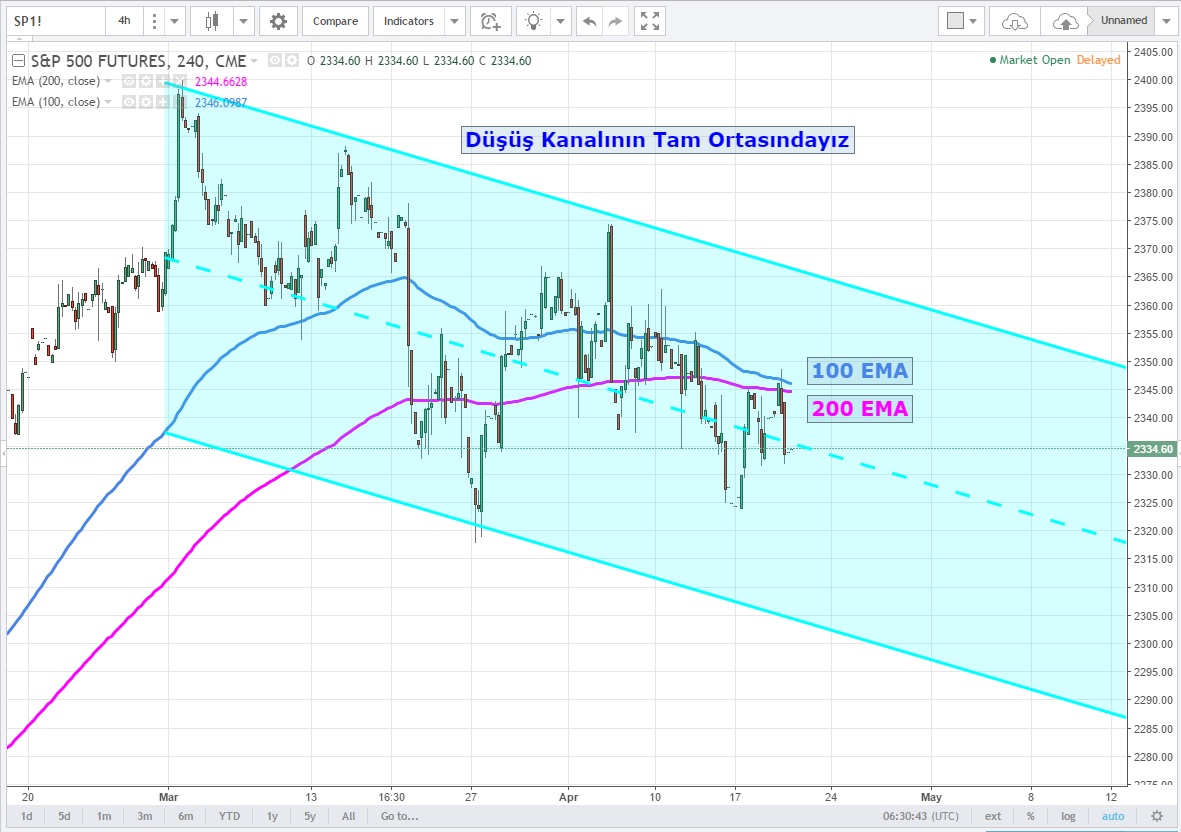This screenshot has width=1181, height=832.
Task: Toggle log scale on price axis
Action: 1069,816
